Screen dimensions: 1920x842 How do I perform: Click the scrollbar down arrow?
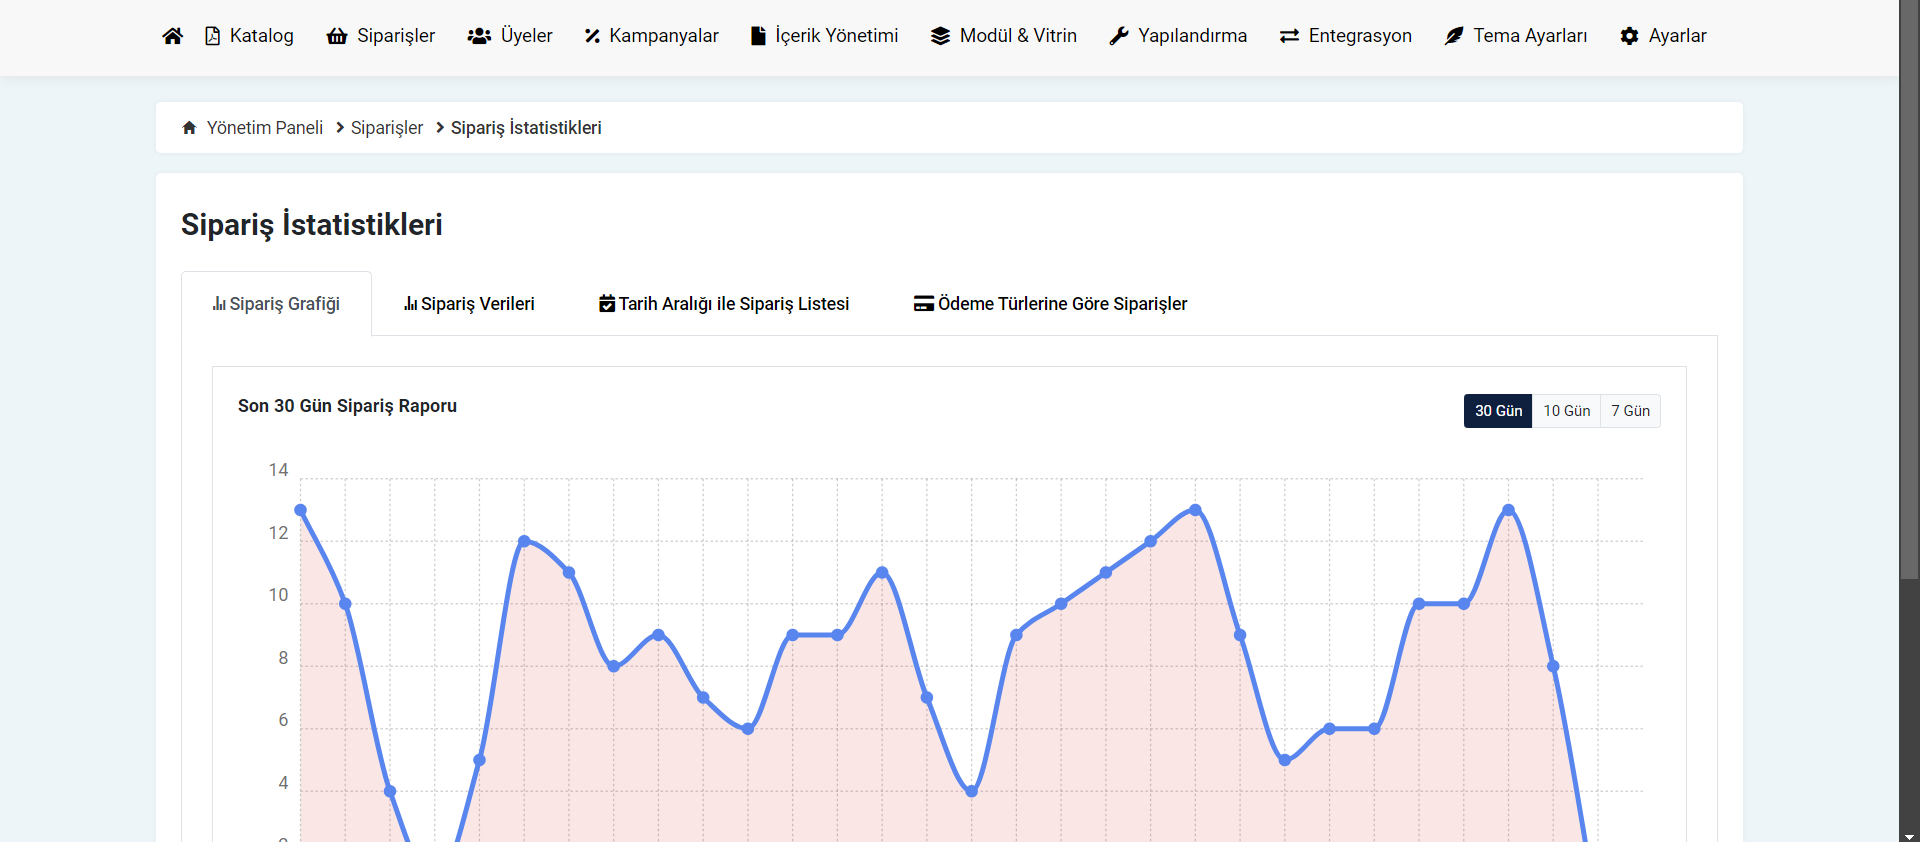pyautogui.click(x=1909, y=835)
